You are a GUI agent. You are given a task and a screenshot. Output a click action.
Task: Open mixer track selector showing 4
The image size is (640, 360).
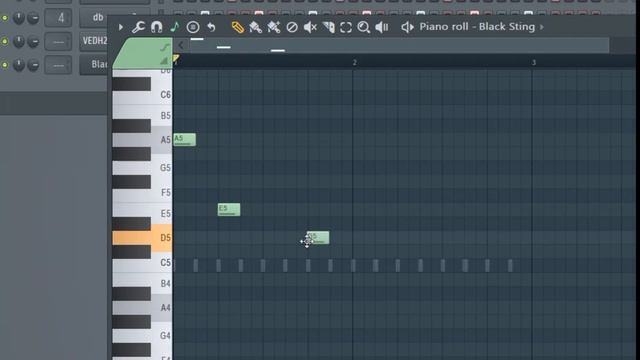pyautogui.click(x=58, y=18)
